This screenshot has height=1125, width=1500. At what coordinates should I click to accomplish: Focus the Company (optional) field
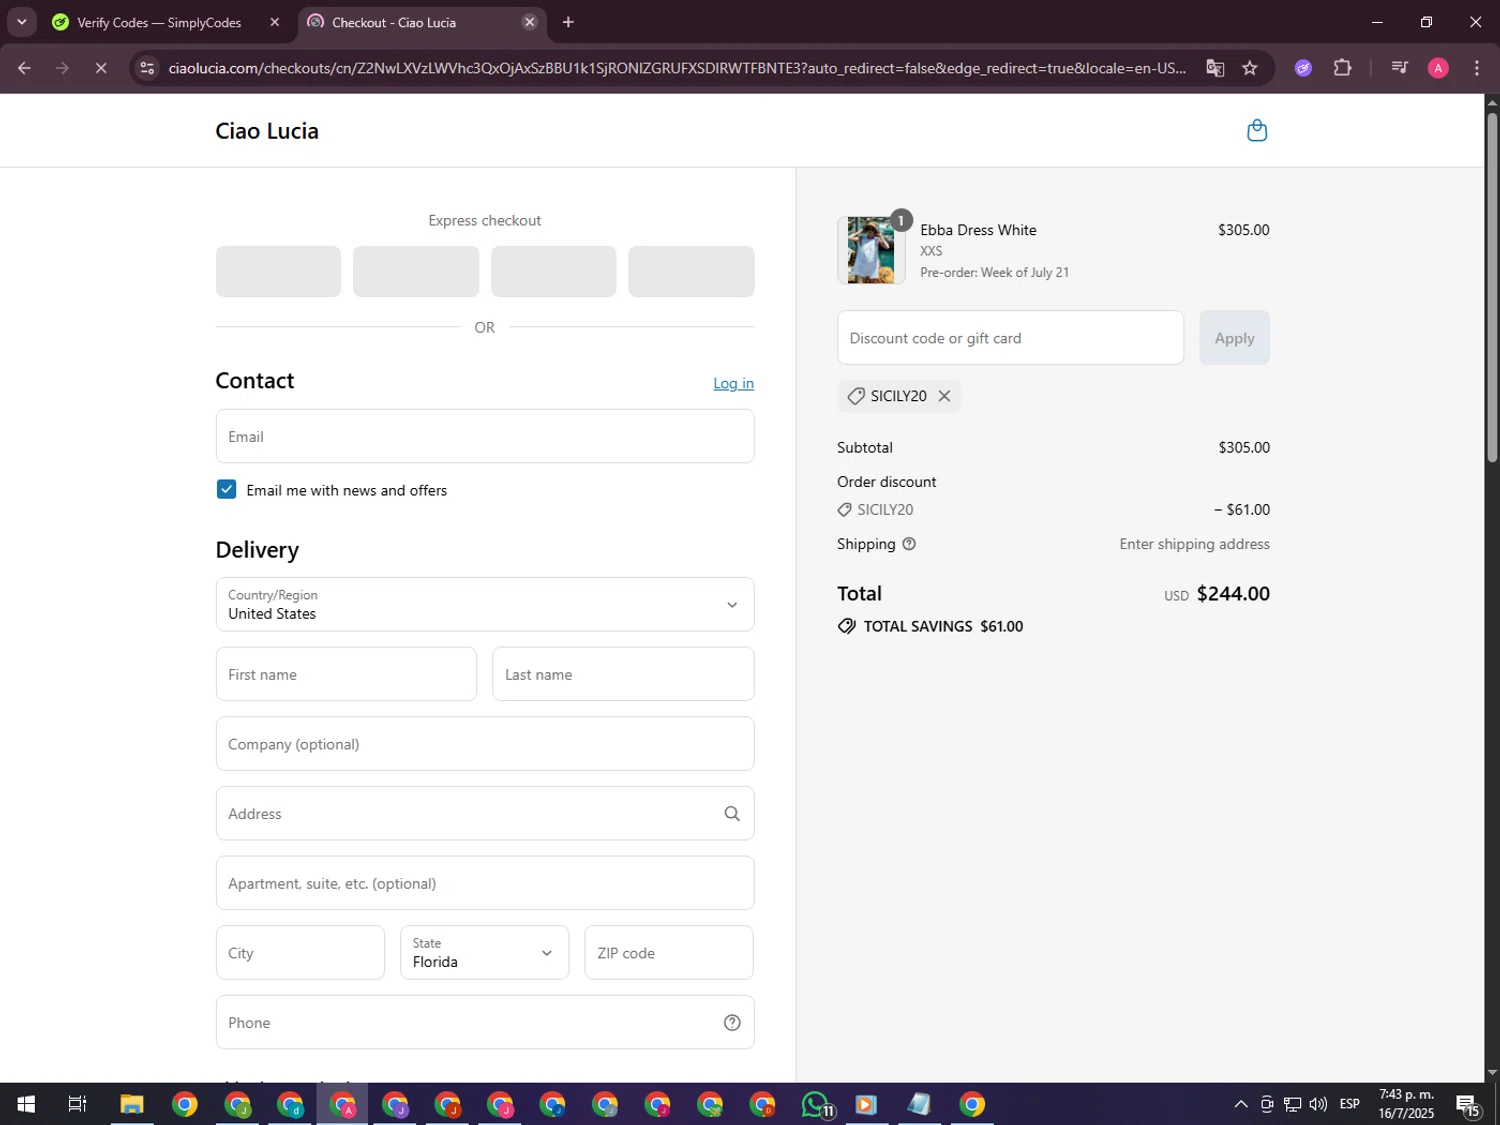click(485, 744)
